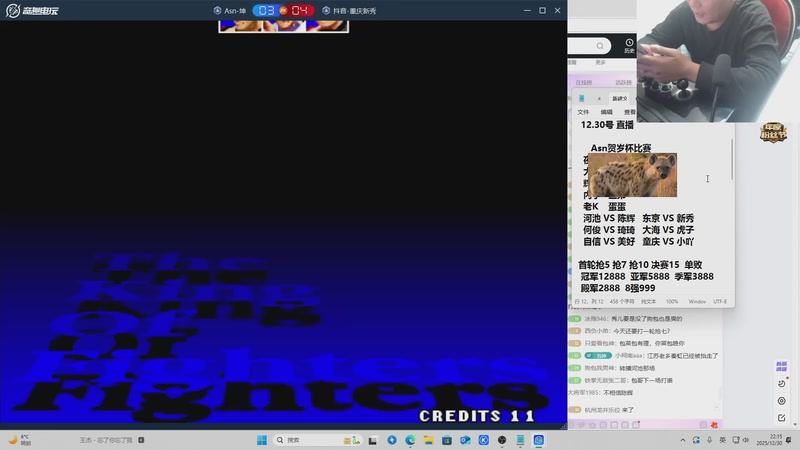Open the Notepad taskbar icon
The width and height of the screenshot is (800, 450).
pyautogui.click(x=520, y=440)
